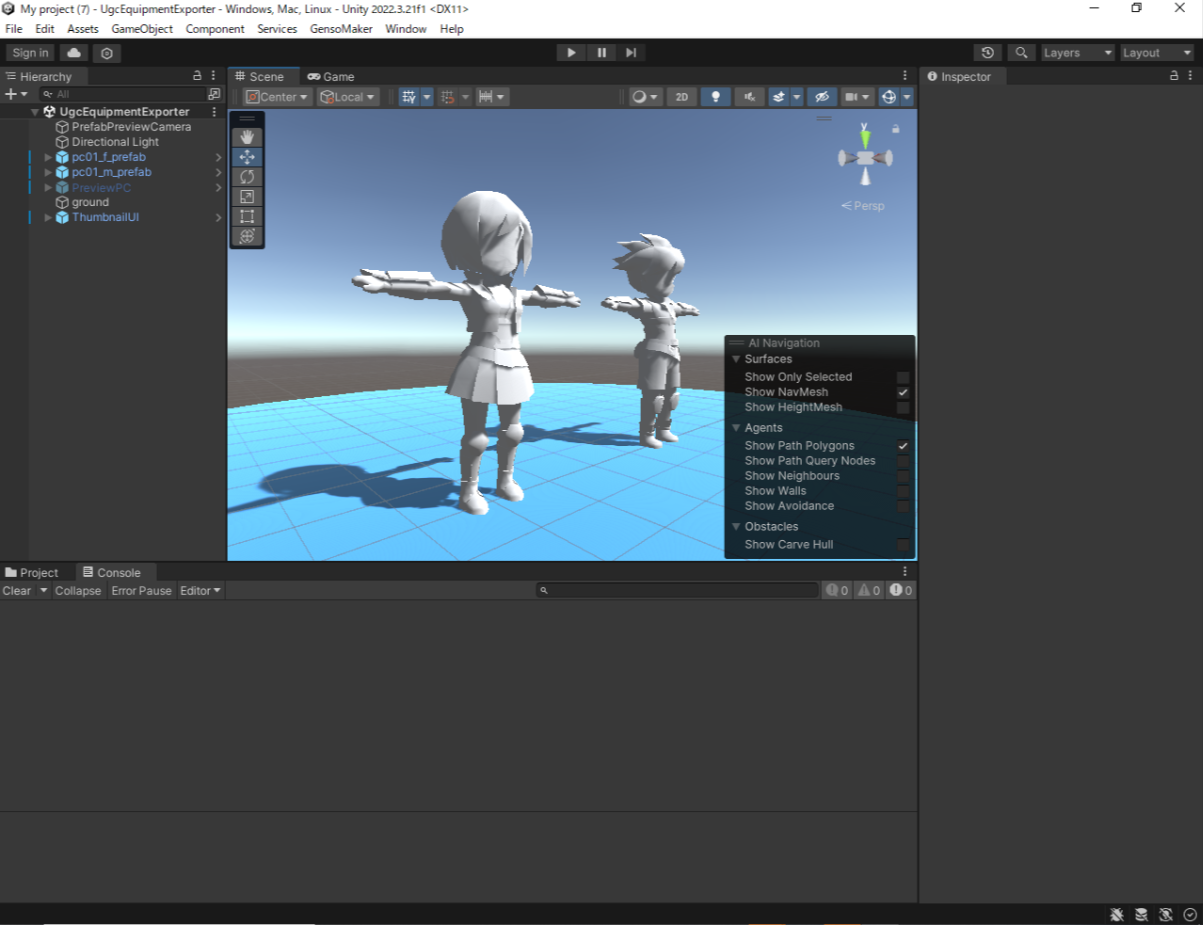This screenshot has height=925, width=1203.
Task: Toggle 2D view mode
Action: (x=682, y=97)
